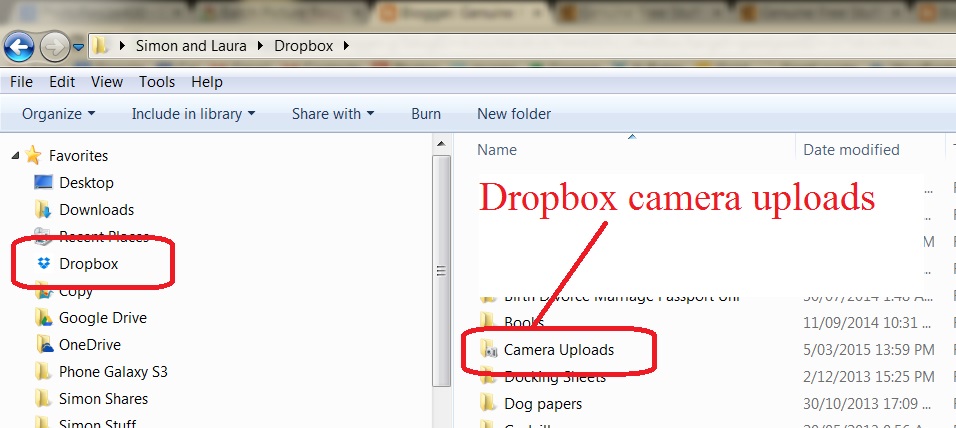Viewport: 956px width, 428px height.
Task: Open Desktop from Favorites
Action: click(x=86, y=183)
